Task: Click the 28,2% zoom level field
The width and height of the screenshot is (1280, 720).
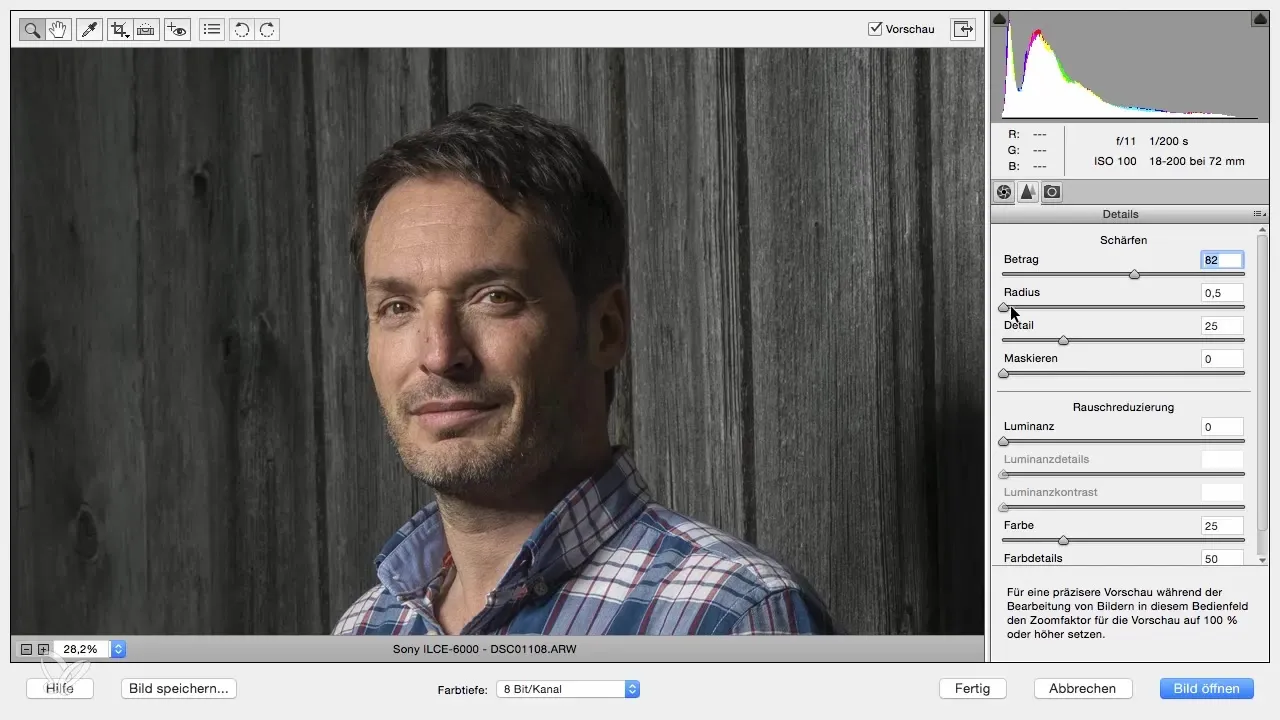Action: click(82, 649)
